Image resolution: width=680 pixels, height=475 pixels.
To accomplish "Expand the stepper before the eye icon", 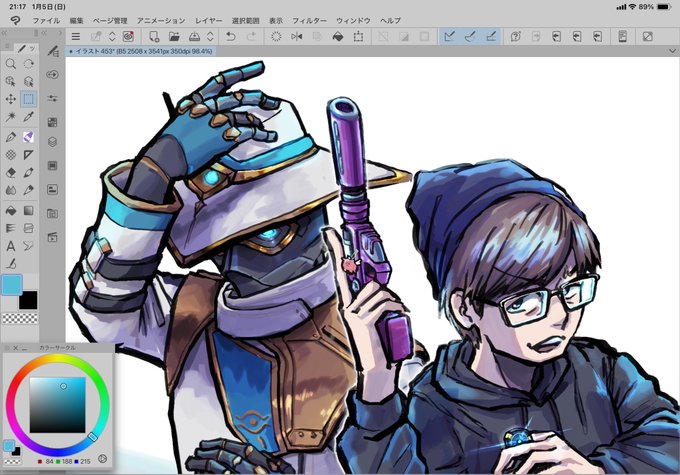I will tap(112, 37).
